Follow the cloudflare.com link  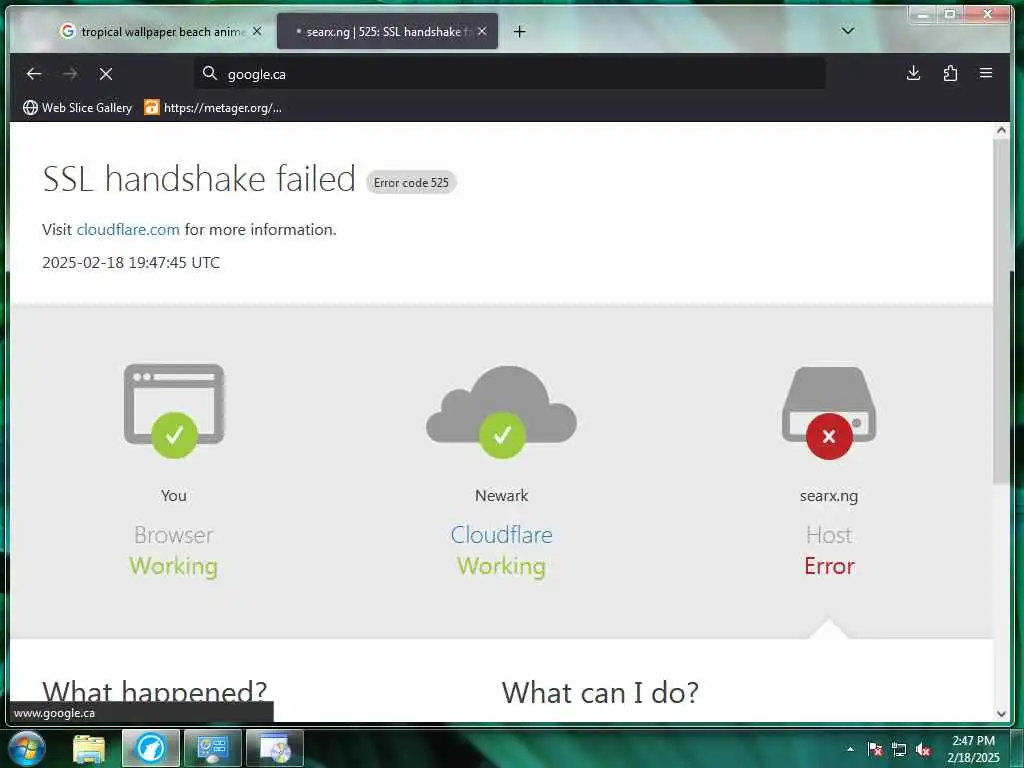(x=128, y=230)
